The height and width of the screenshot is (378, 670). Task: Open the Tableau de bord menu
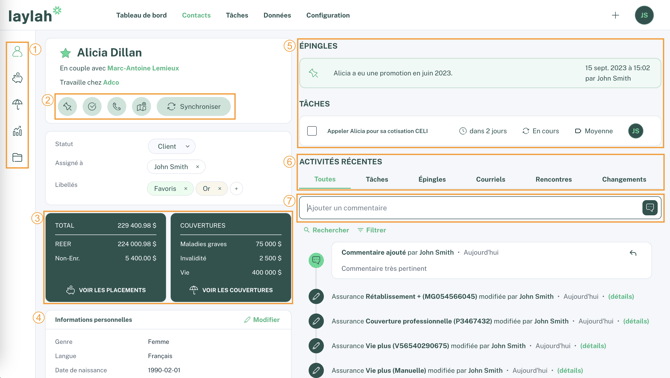[x=141, y=15]
